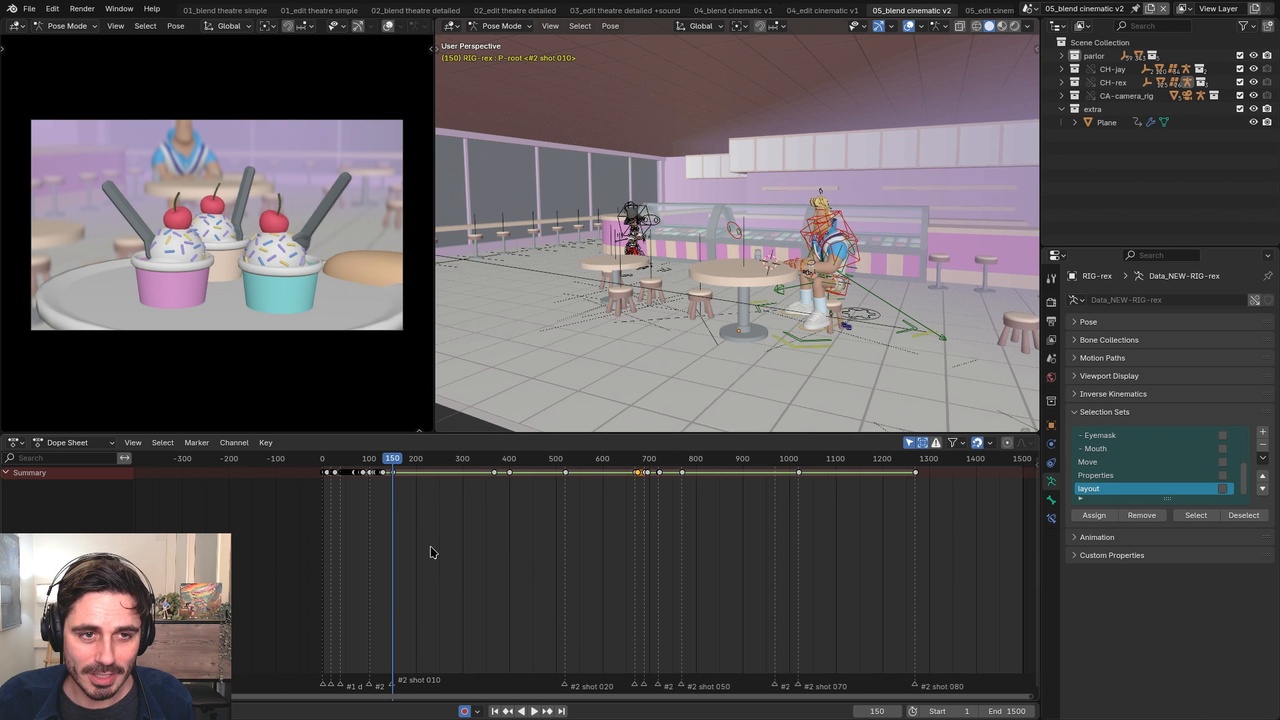1280x720 pixels.
Task: Open Dope Sheet mode dropdown
Action: tap(75, 442)
